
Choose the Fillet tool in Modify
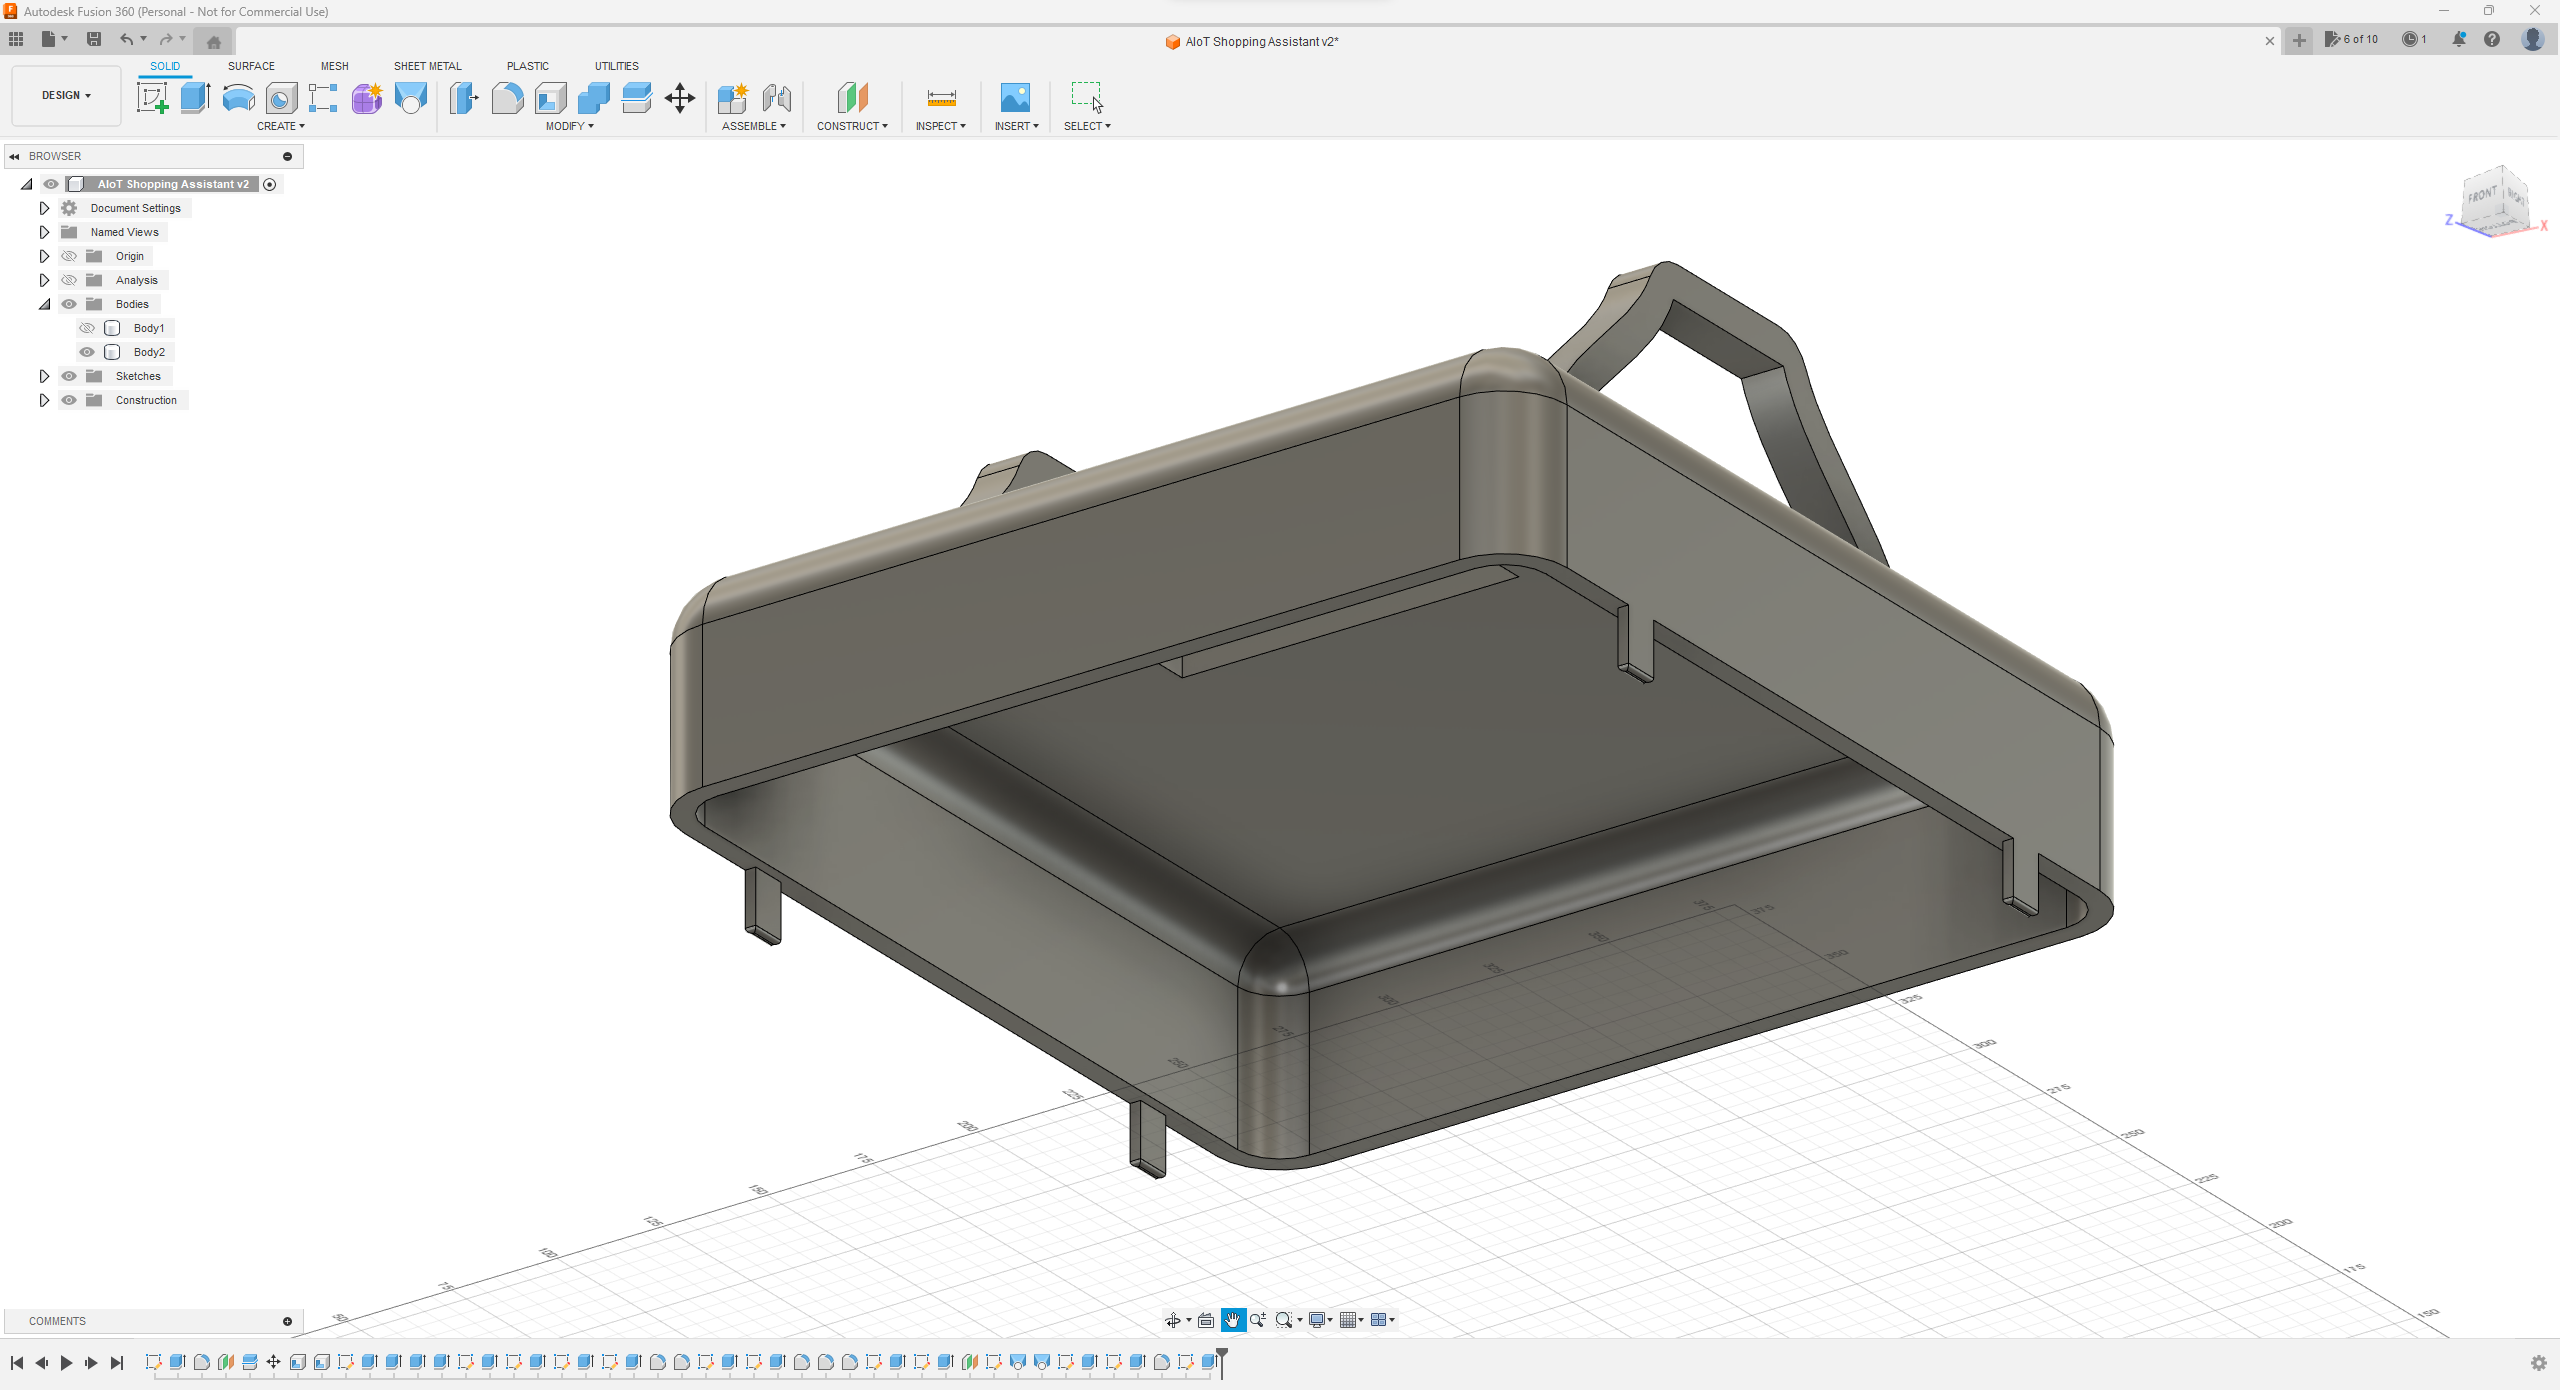click(x=507, y=98)
